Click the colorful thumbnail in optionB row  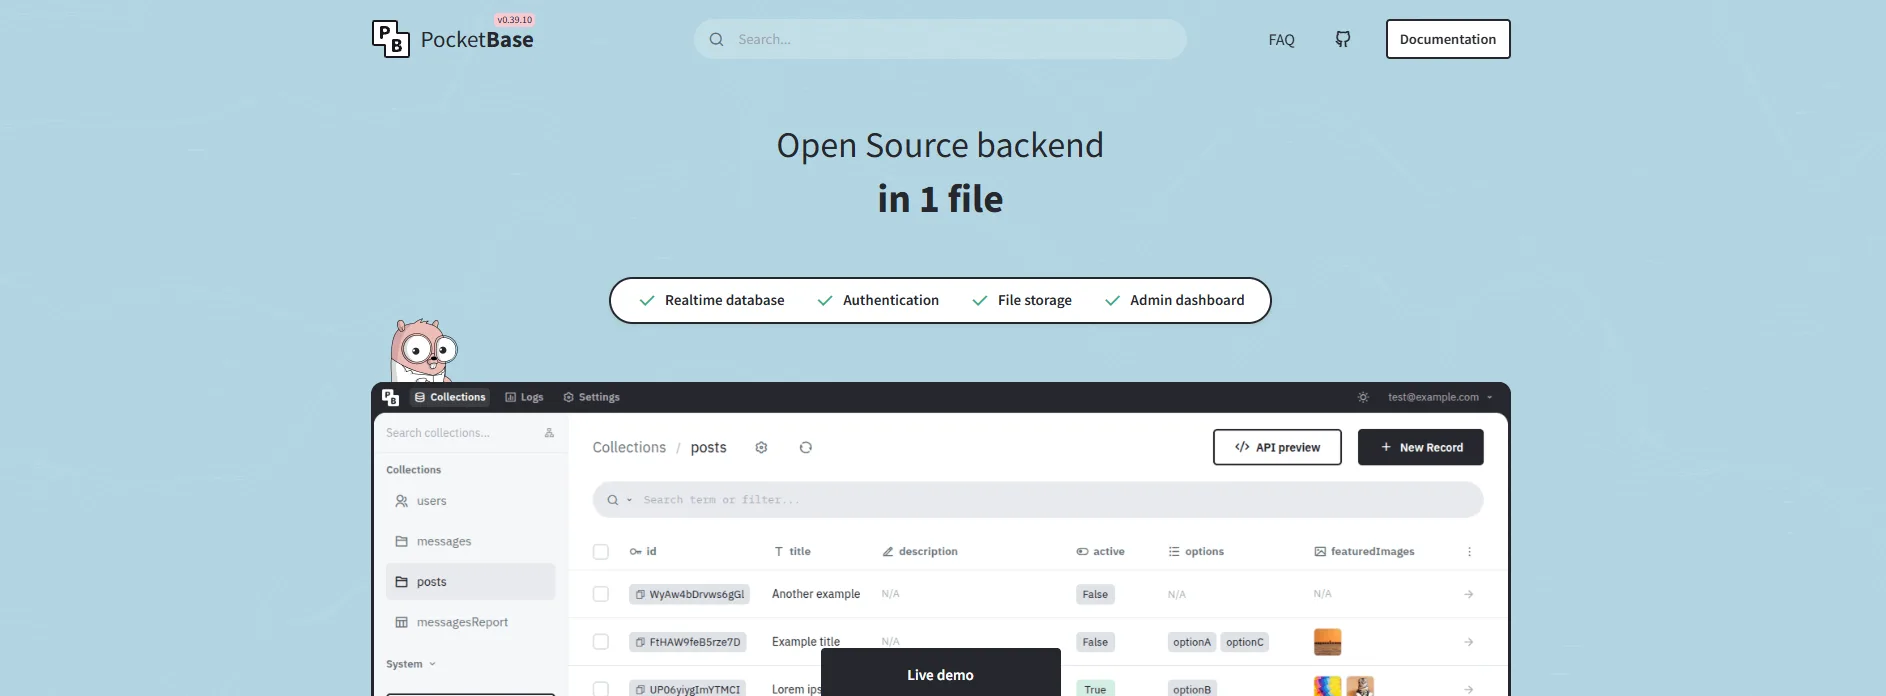tap(1327, 687)
